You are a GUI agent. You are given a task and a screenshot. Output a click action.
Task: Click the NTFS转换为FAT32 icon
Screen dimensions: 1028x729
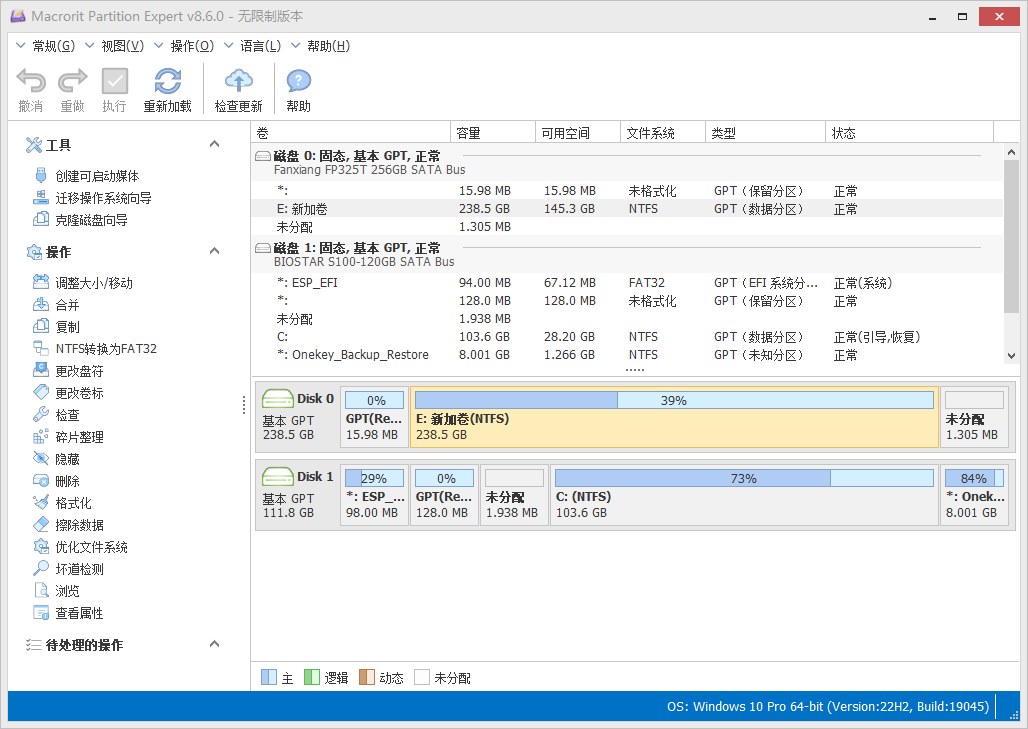tap(41, 348)
